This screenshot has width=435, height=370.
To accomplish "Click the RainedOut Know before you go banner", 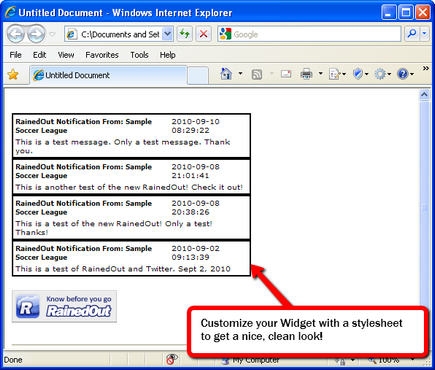I will click(x=64, y=306).
